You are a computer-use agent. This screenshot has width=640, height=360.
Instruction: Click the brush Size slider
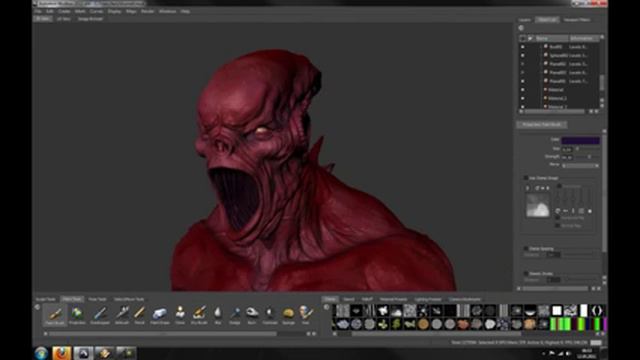click(587, 149)
